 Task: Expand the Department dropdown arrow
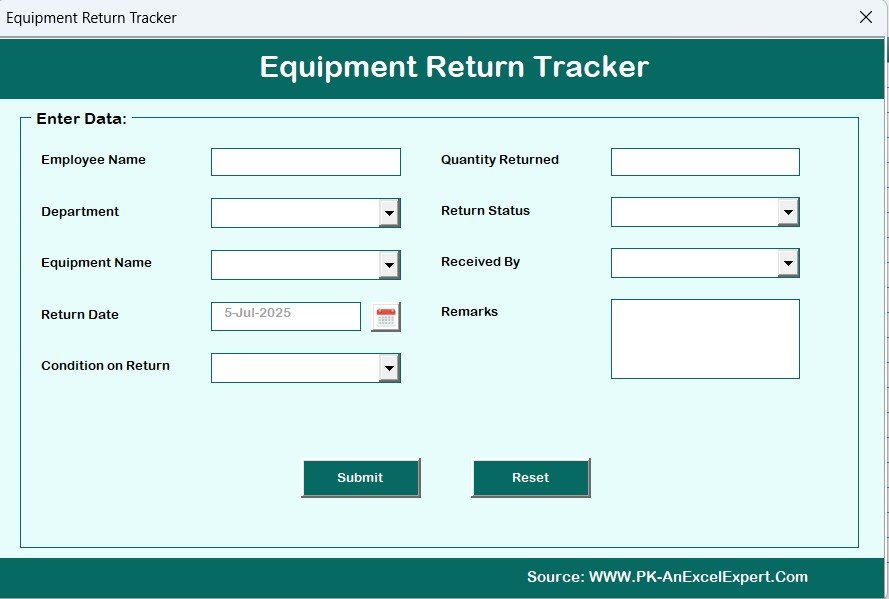[x=390, y=213]
